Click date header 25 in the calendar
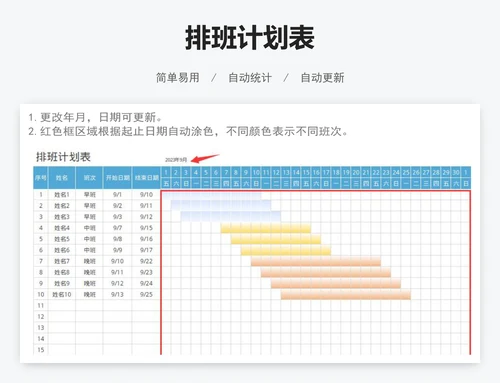Screen dimensions: 500x383 (406, 172)
